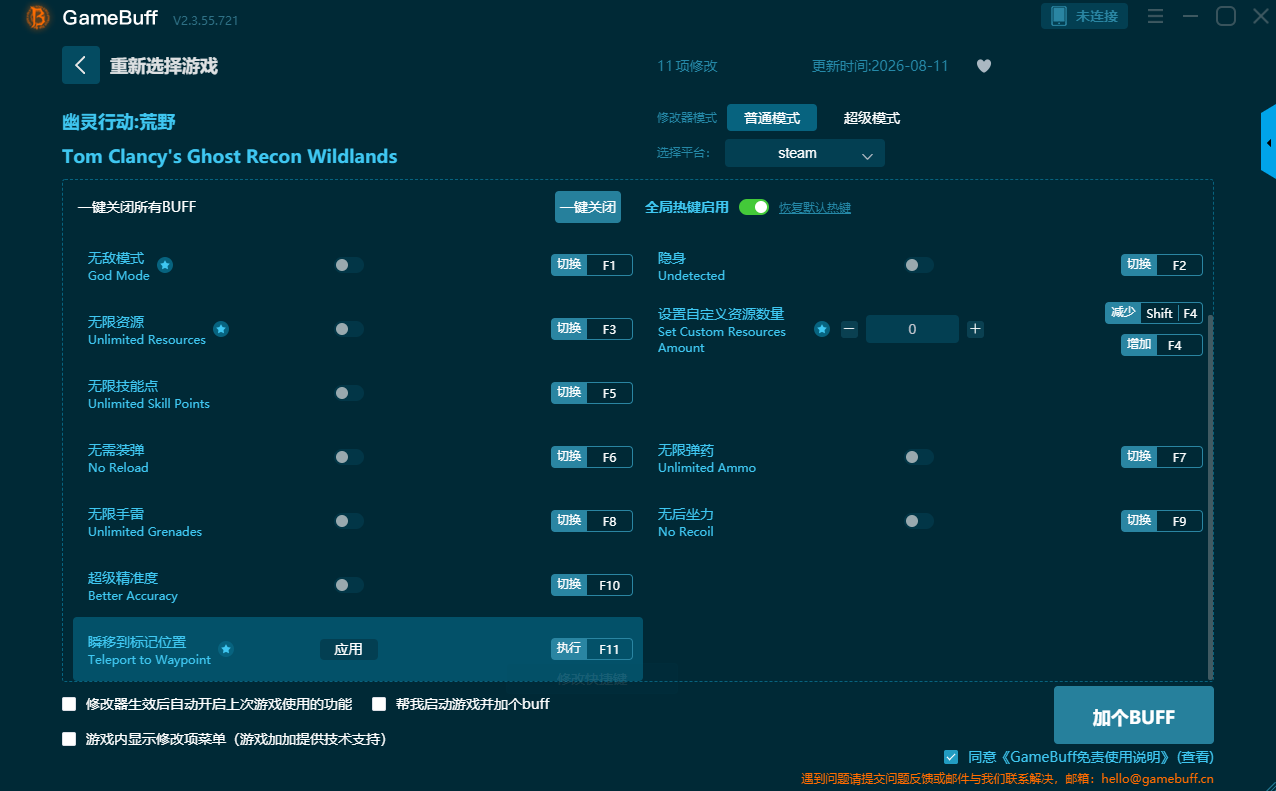Click the cheat list vertical scrollbar
1276x791 pixels.
1211,497
